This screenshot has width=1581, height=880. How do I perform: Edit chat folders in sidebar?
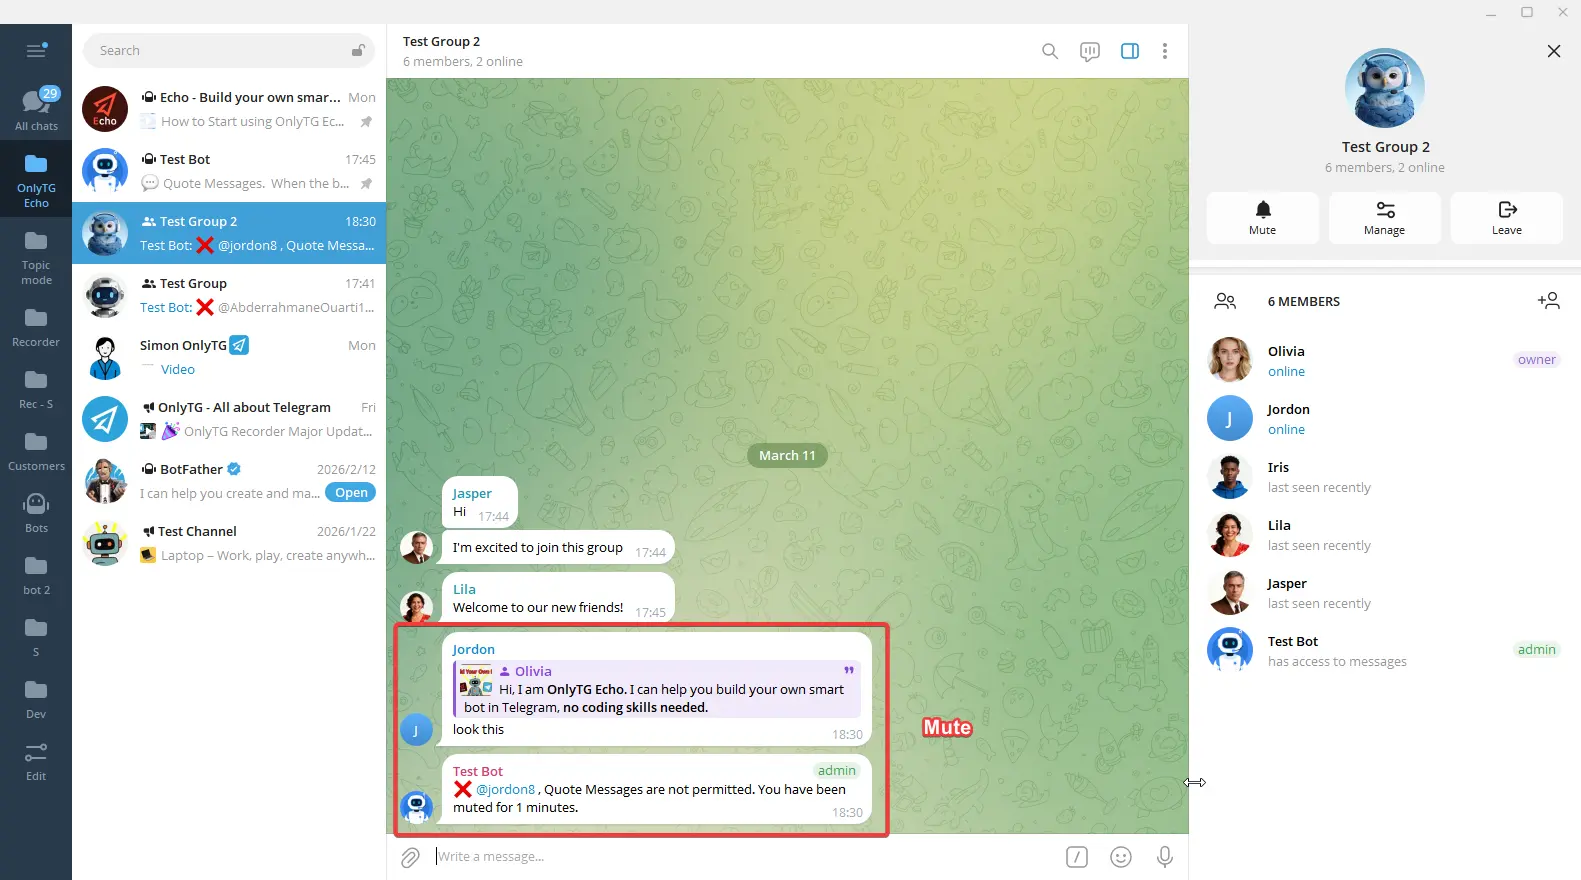coord(36,761)
